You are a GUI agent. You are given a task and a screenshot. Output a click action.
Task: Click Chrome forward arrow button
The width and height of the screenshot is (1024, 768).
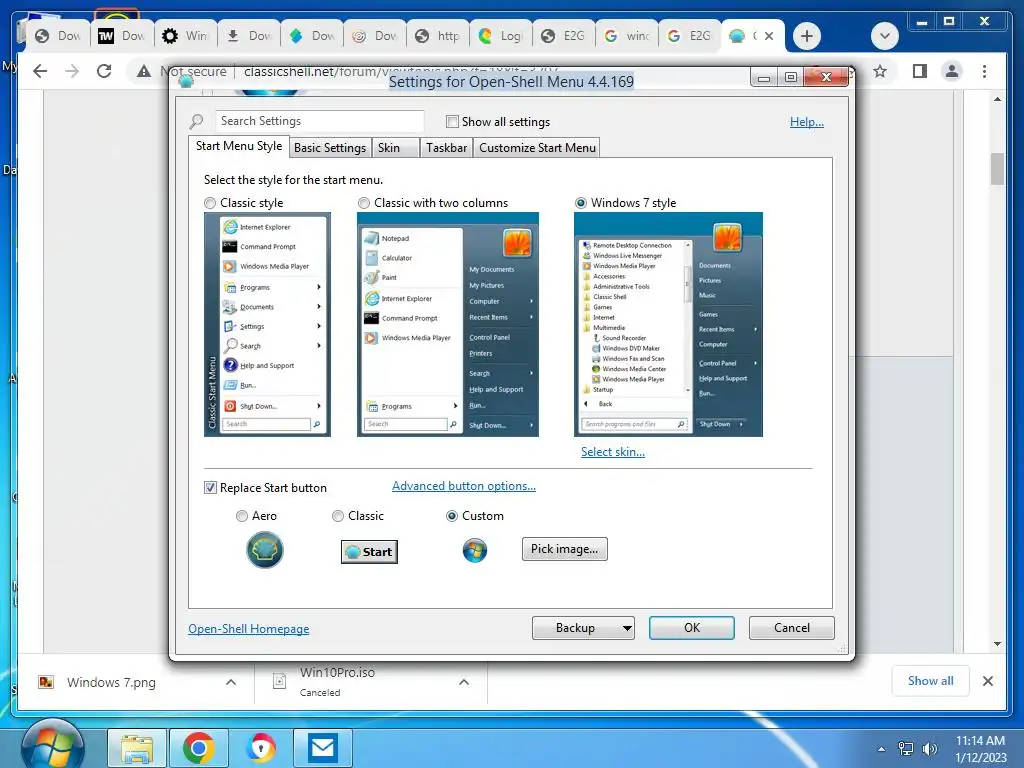72,71
